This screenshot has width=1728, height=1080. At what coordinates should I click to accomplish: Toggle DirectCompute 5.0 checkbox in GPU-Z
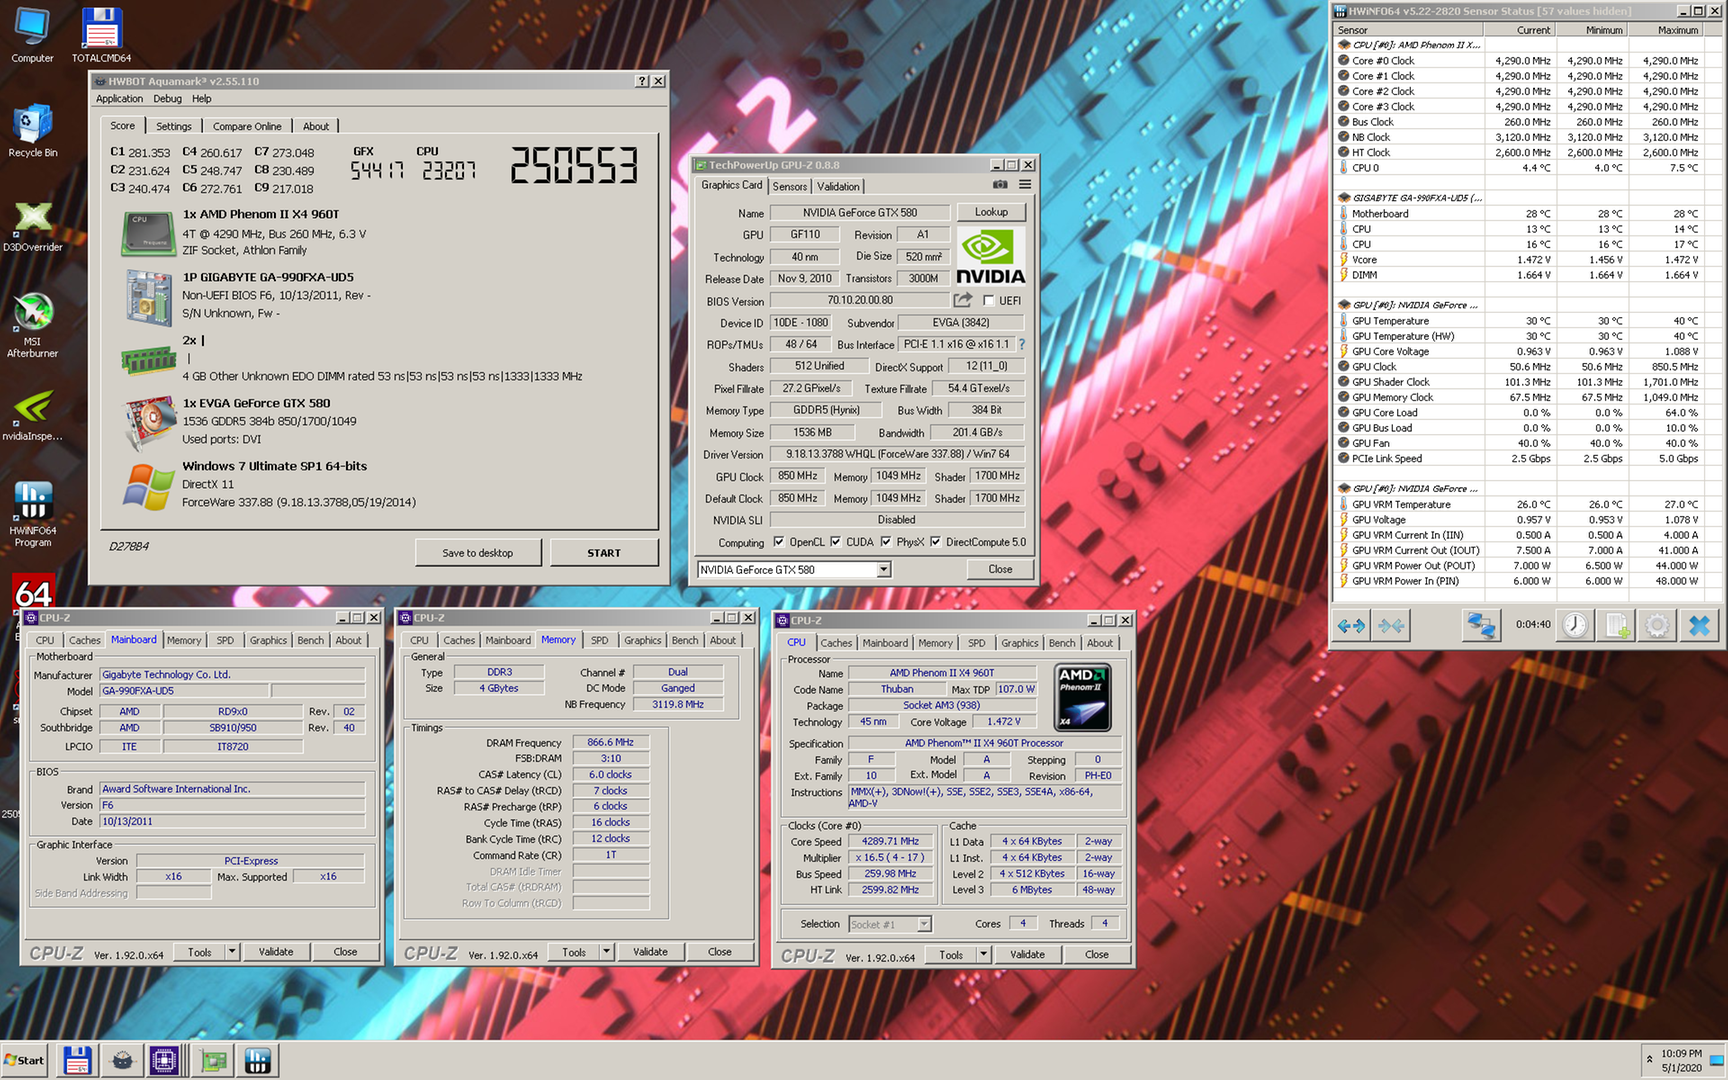tap(936, 542)
